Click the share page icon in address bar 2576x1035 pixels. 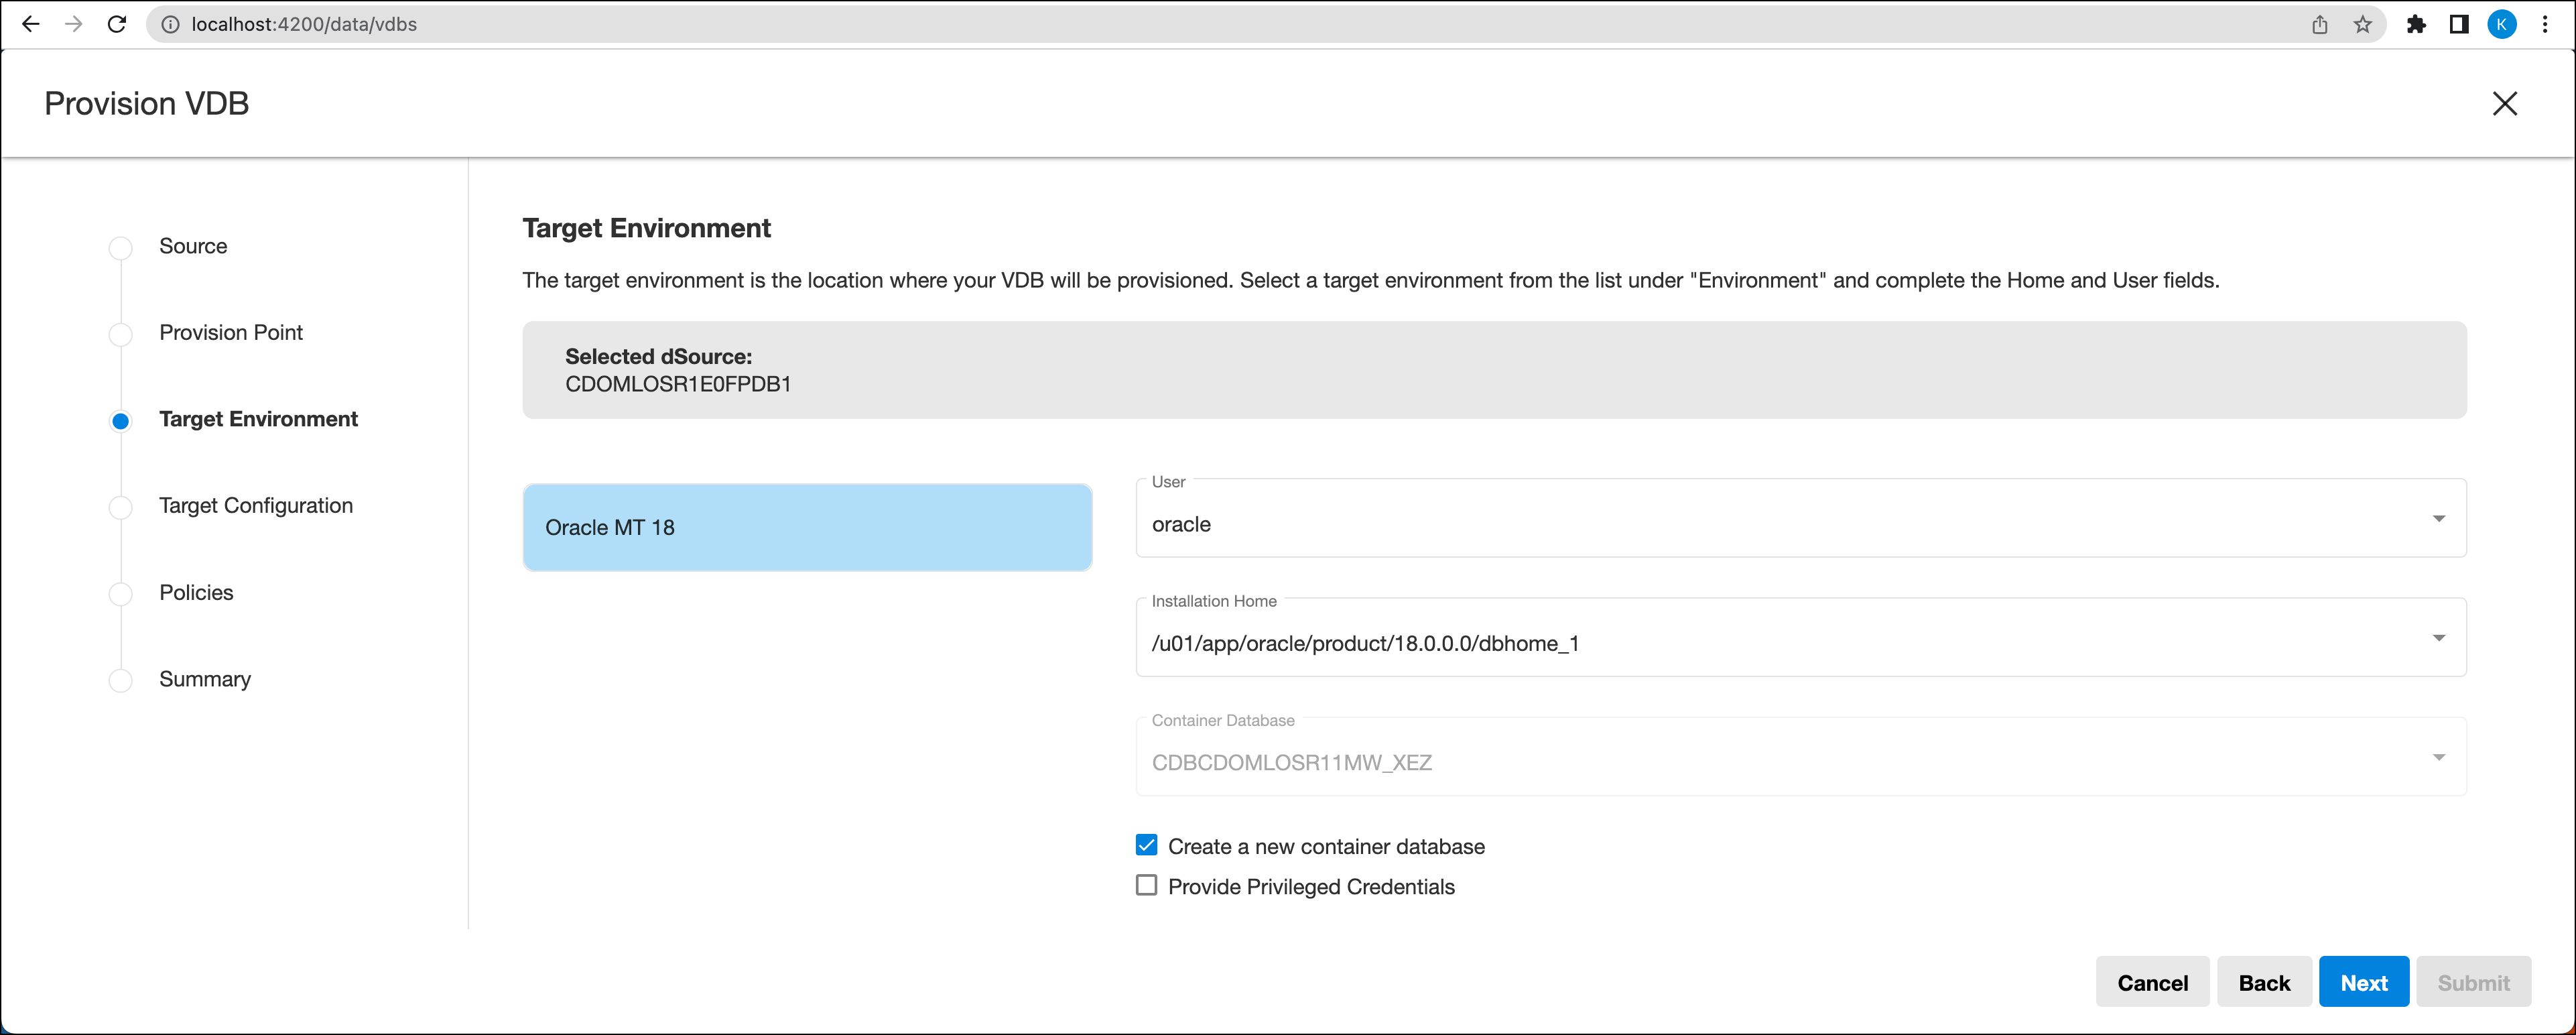[2319, 25]
